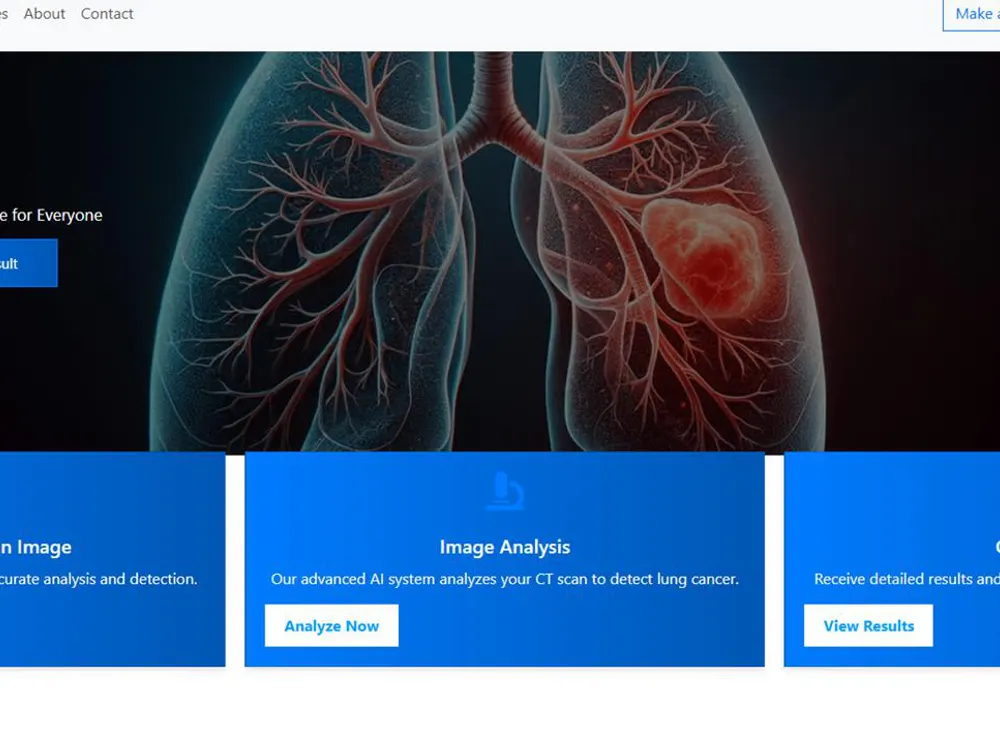Click the blue hero button under the tagline

pos(29,263)
